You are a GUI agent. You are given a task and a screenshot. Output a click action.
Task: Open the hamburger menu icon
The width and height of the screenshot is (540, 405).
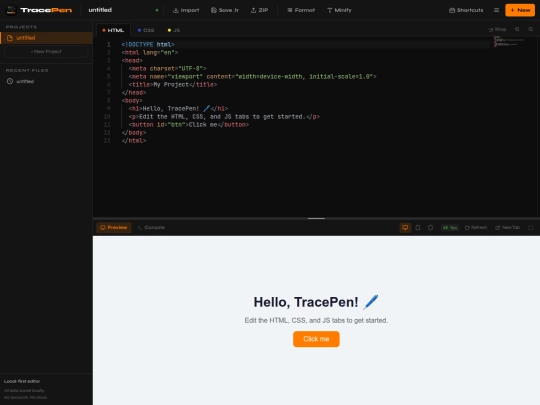[x=496, y=10]
